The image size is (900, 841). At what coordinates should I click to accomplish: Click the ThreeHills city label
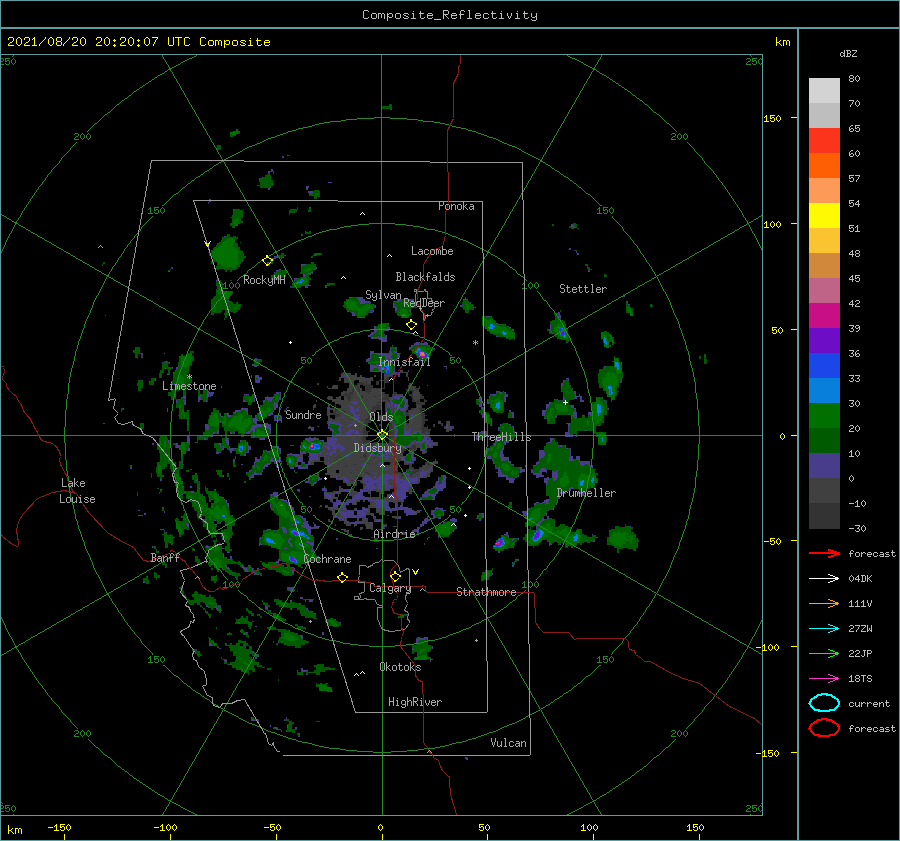[502, 437]
